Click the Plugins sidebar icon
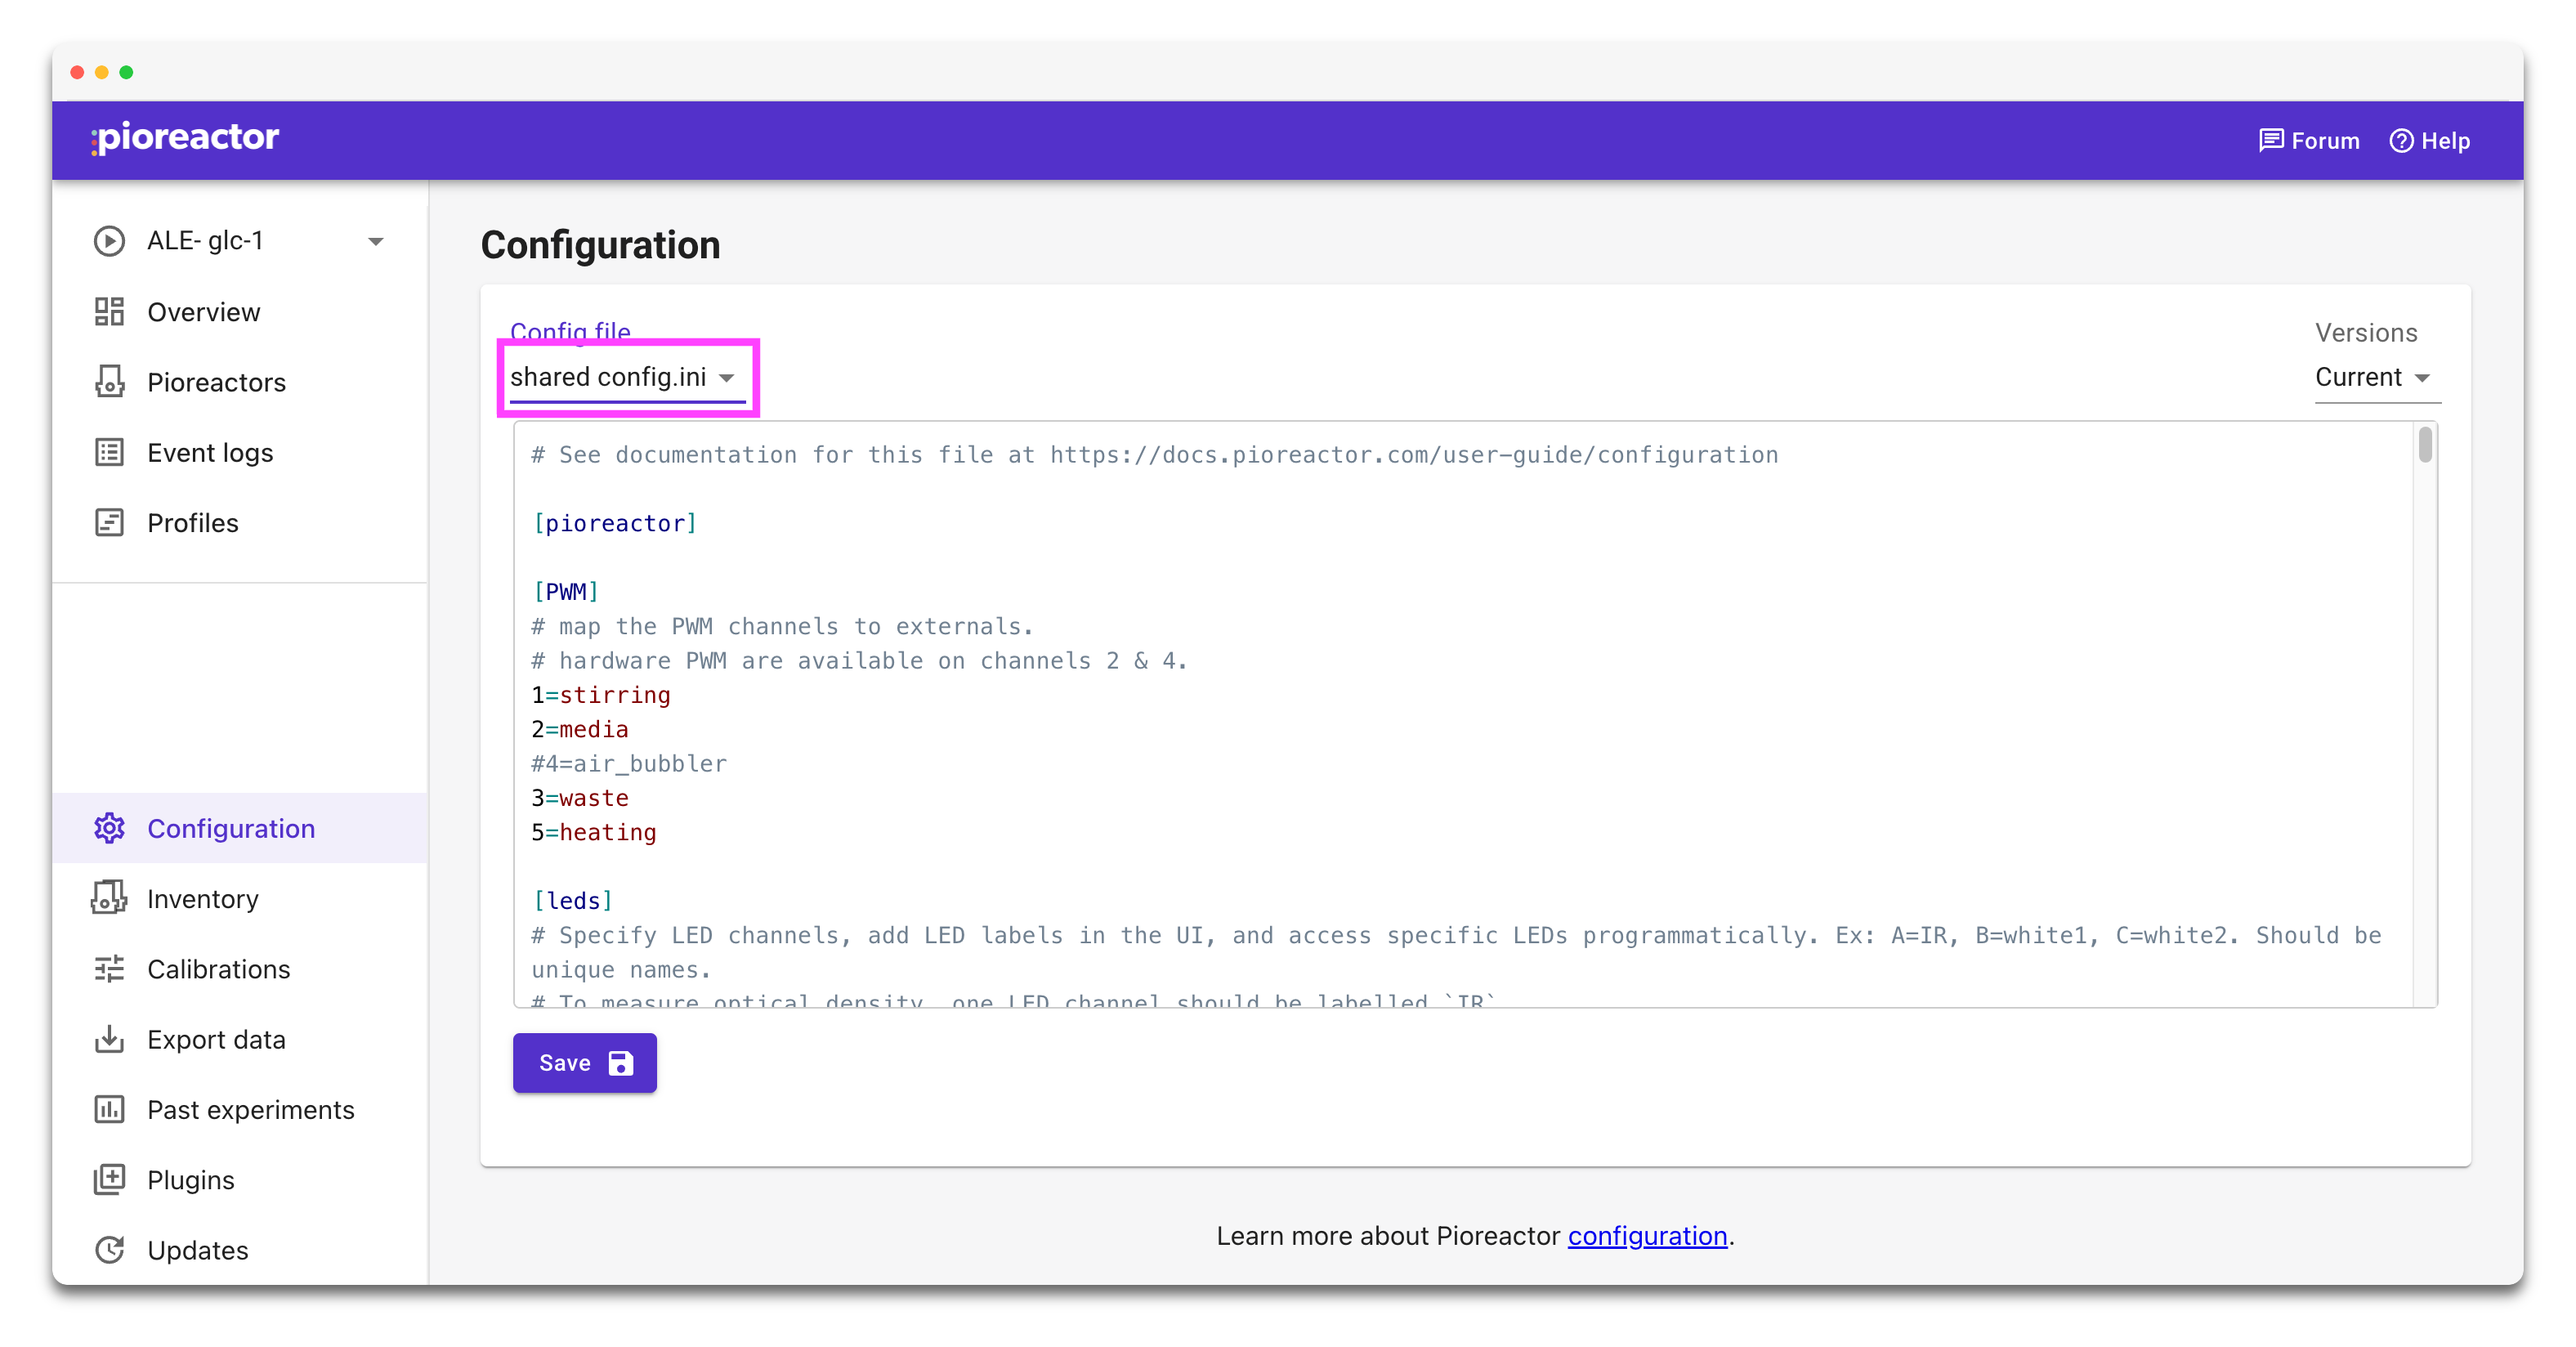This screenshot has height=1347, width=2576. pos(110,1179)
